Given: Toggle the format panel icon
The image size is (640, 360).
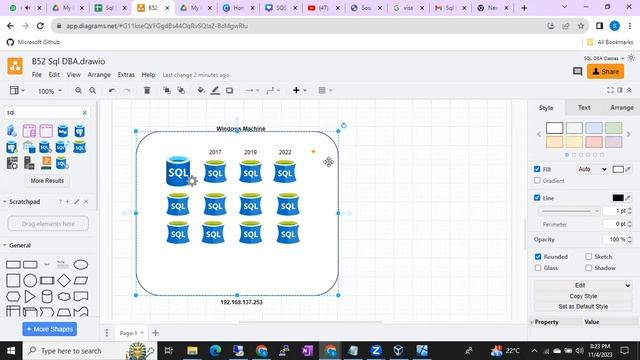Looking at the screenshot, I should click(x=620, y=90).
